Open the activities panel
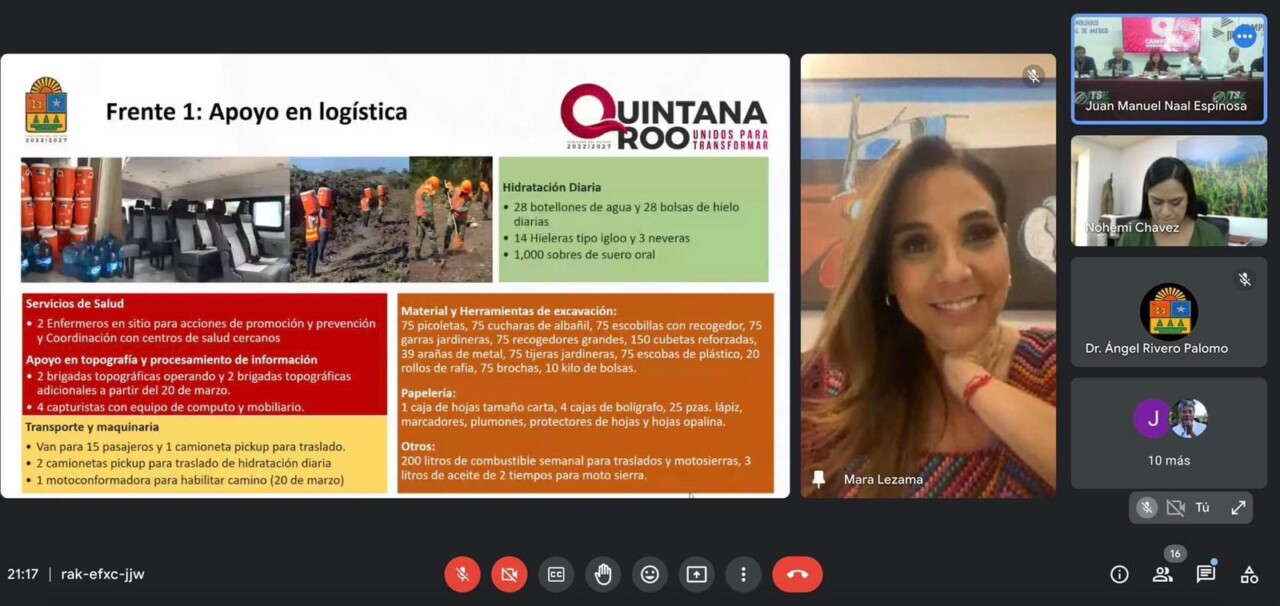1280x606 pixels. pos(1249,574)
